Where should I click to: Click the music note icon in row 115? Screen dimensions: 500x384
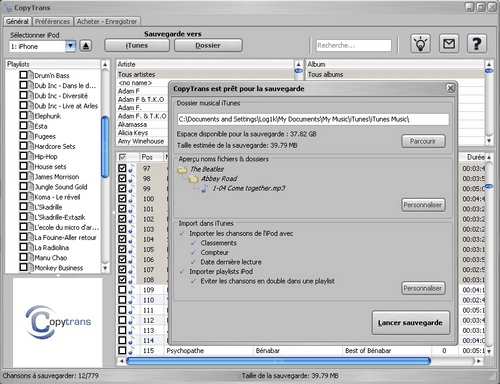[x=131, y=351]
